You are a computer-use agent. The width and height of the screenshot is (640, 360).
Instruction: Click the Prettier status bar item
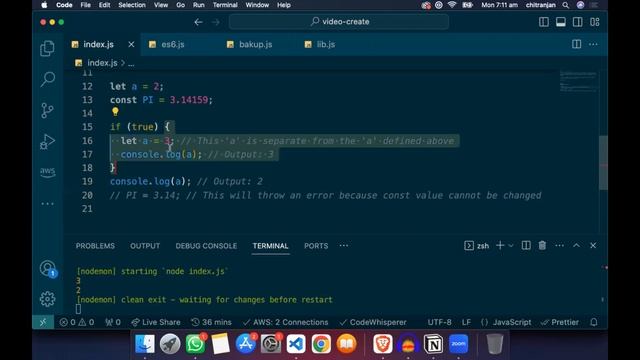point(560,322)
